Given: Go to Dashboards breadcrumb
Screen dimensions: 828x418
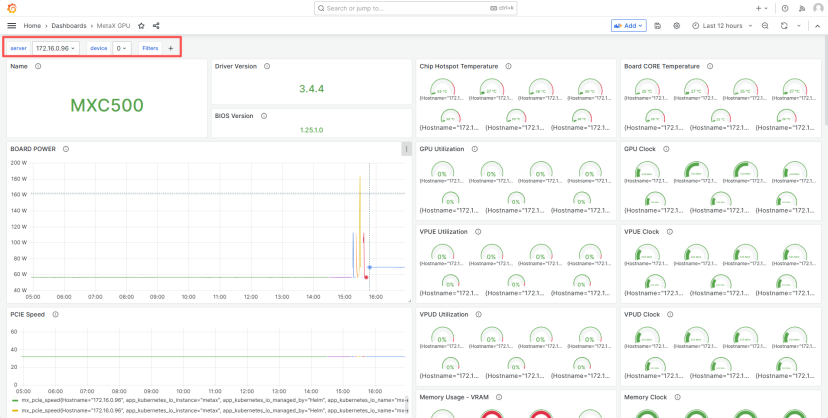Looking at the screenshot, I should (x=69, y=25).
